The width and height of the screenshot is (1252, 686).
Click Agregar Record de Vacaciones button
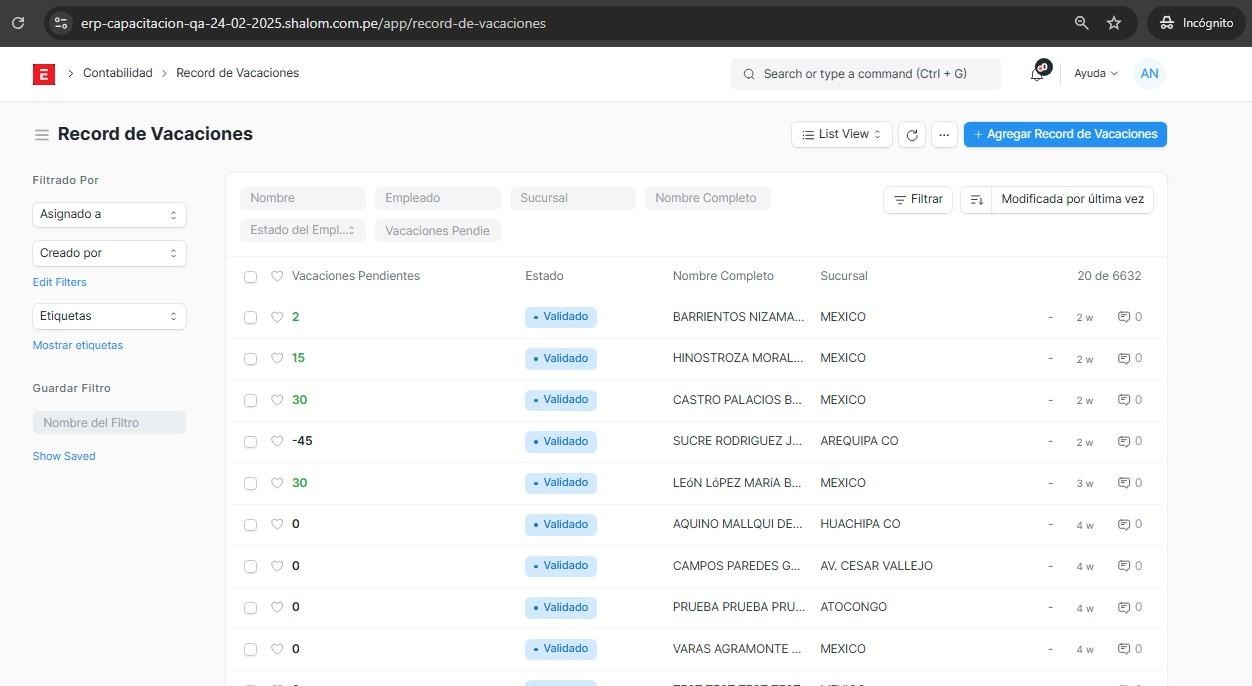pos(1064,134)
